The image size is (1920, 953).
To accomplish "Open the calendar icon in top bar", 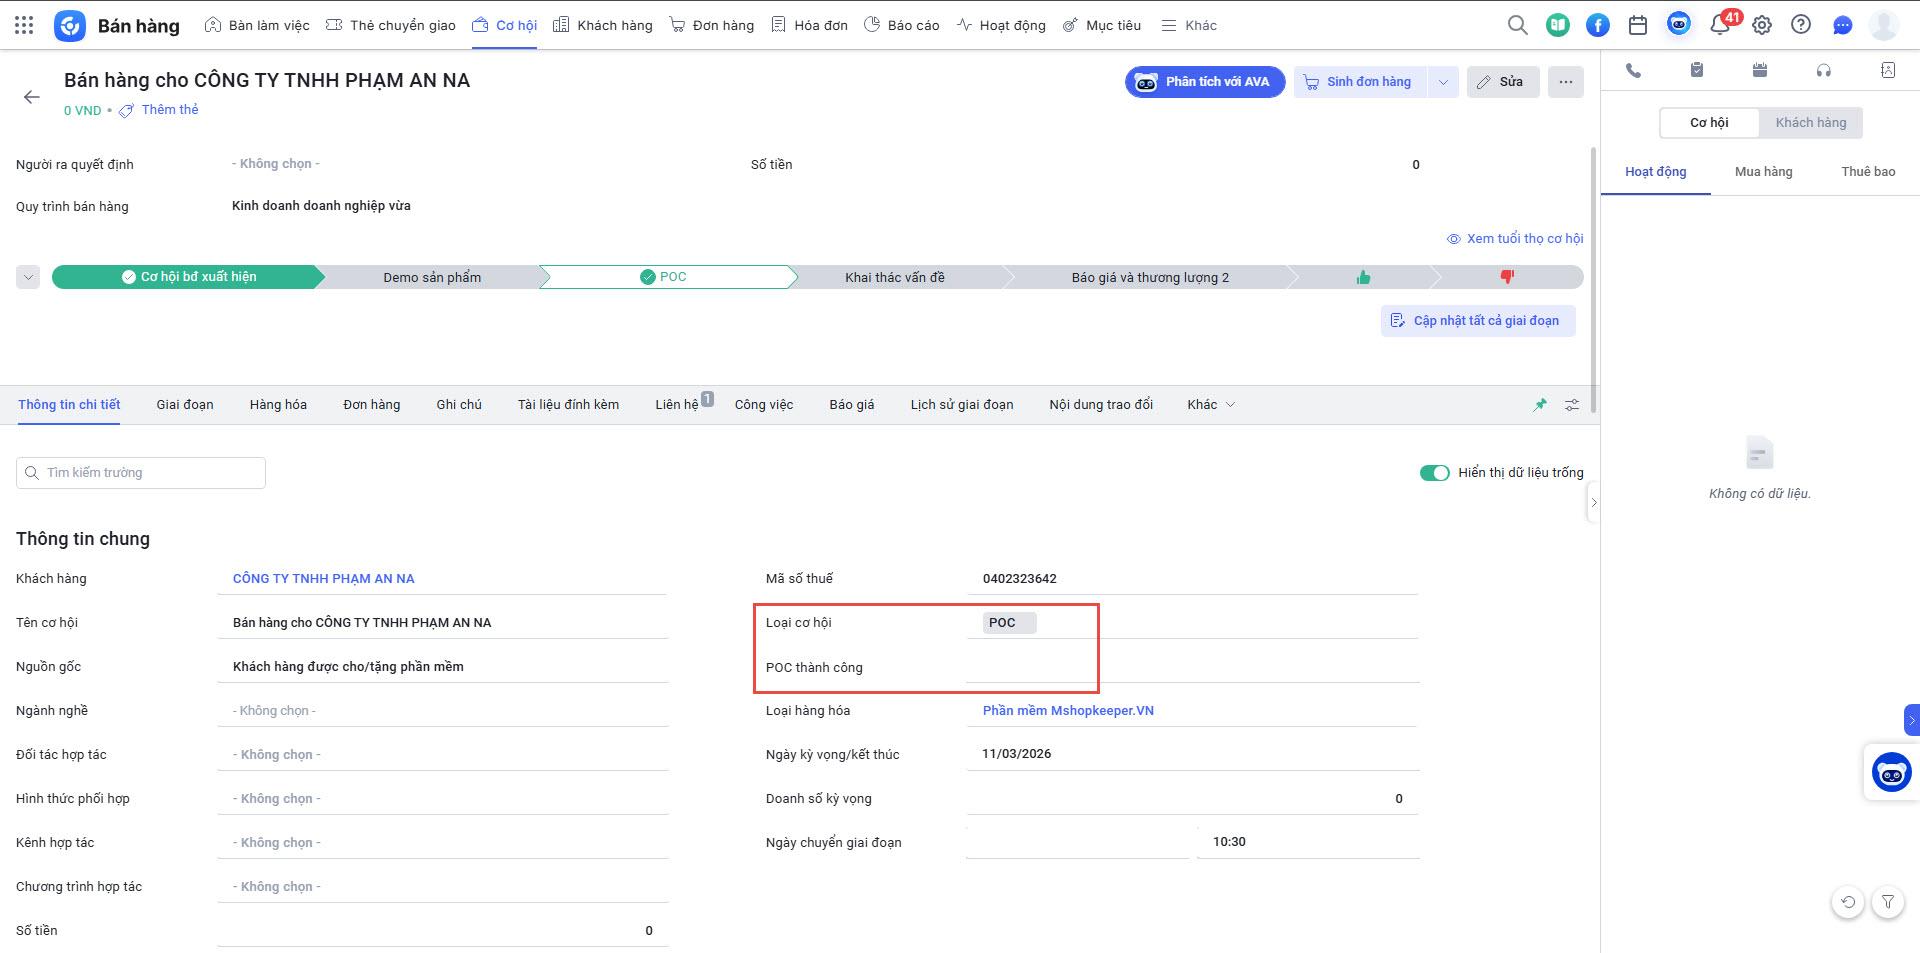I will (1638, 25).
